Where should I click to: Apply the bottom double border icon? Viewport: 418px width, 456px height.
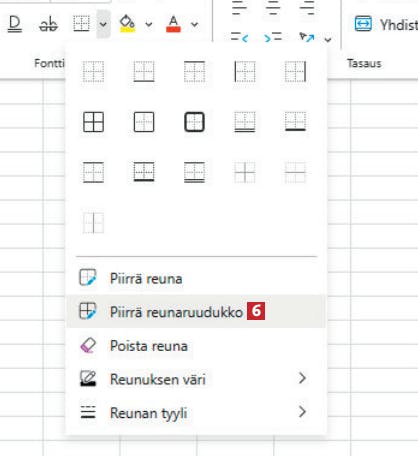[245, 122]
